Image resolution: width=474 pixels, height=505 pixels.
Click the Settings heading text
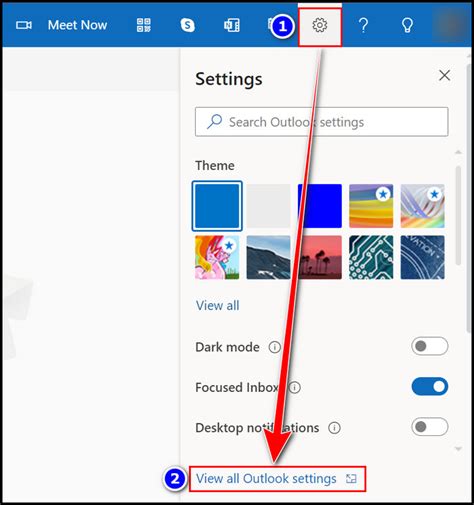point(229,79)
